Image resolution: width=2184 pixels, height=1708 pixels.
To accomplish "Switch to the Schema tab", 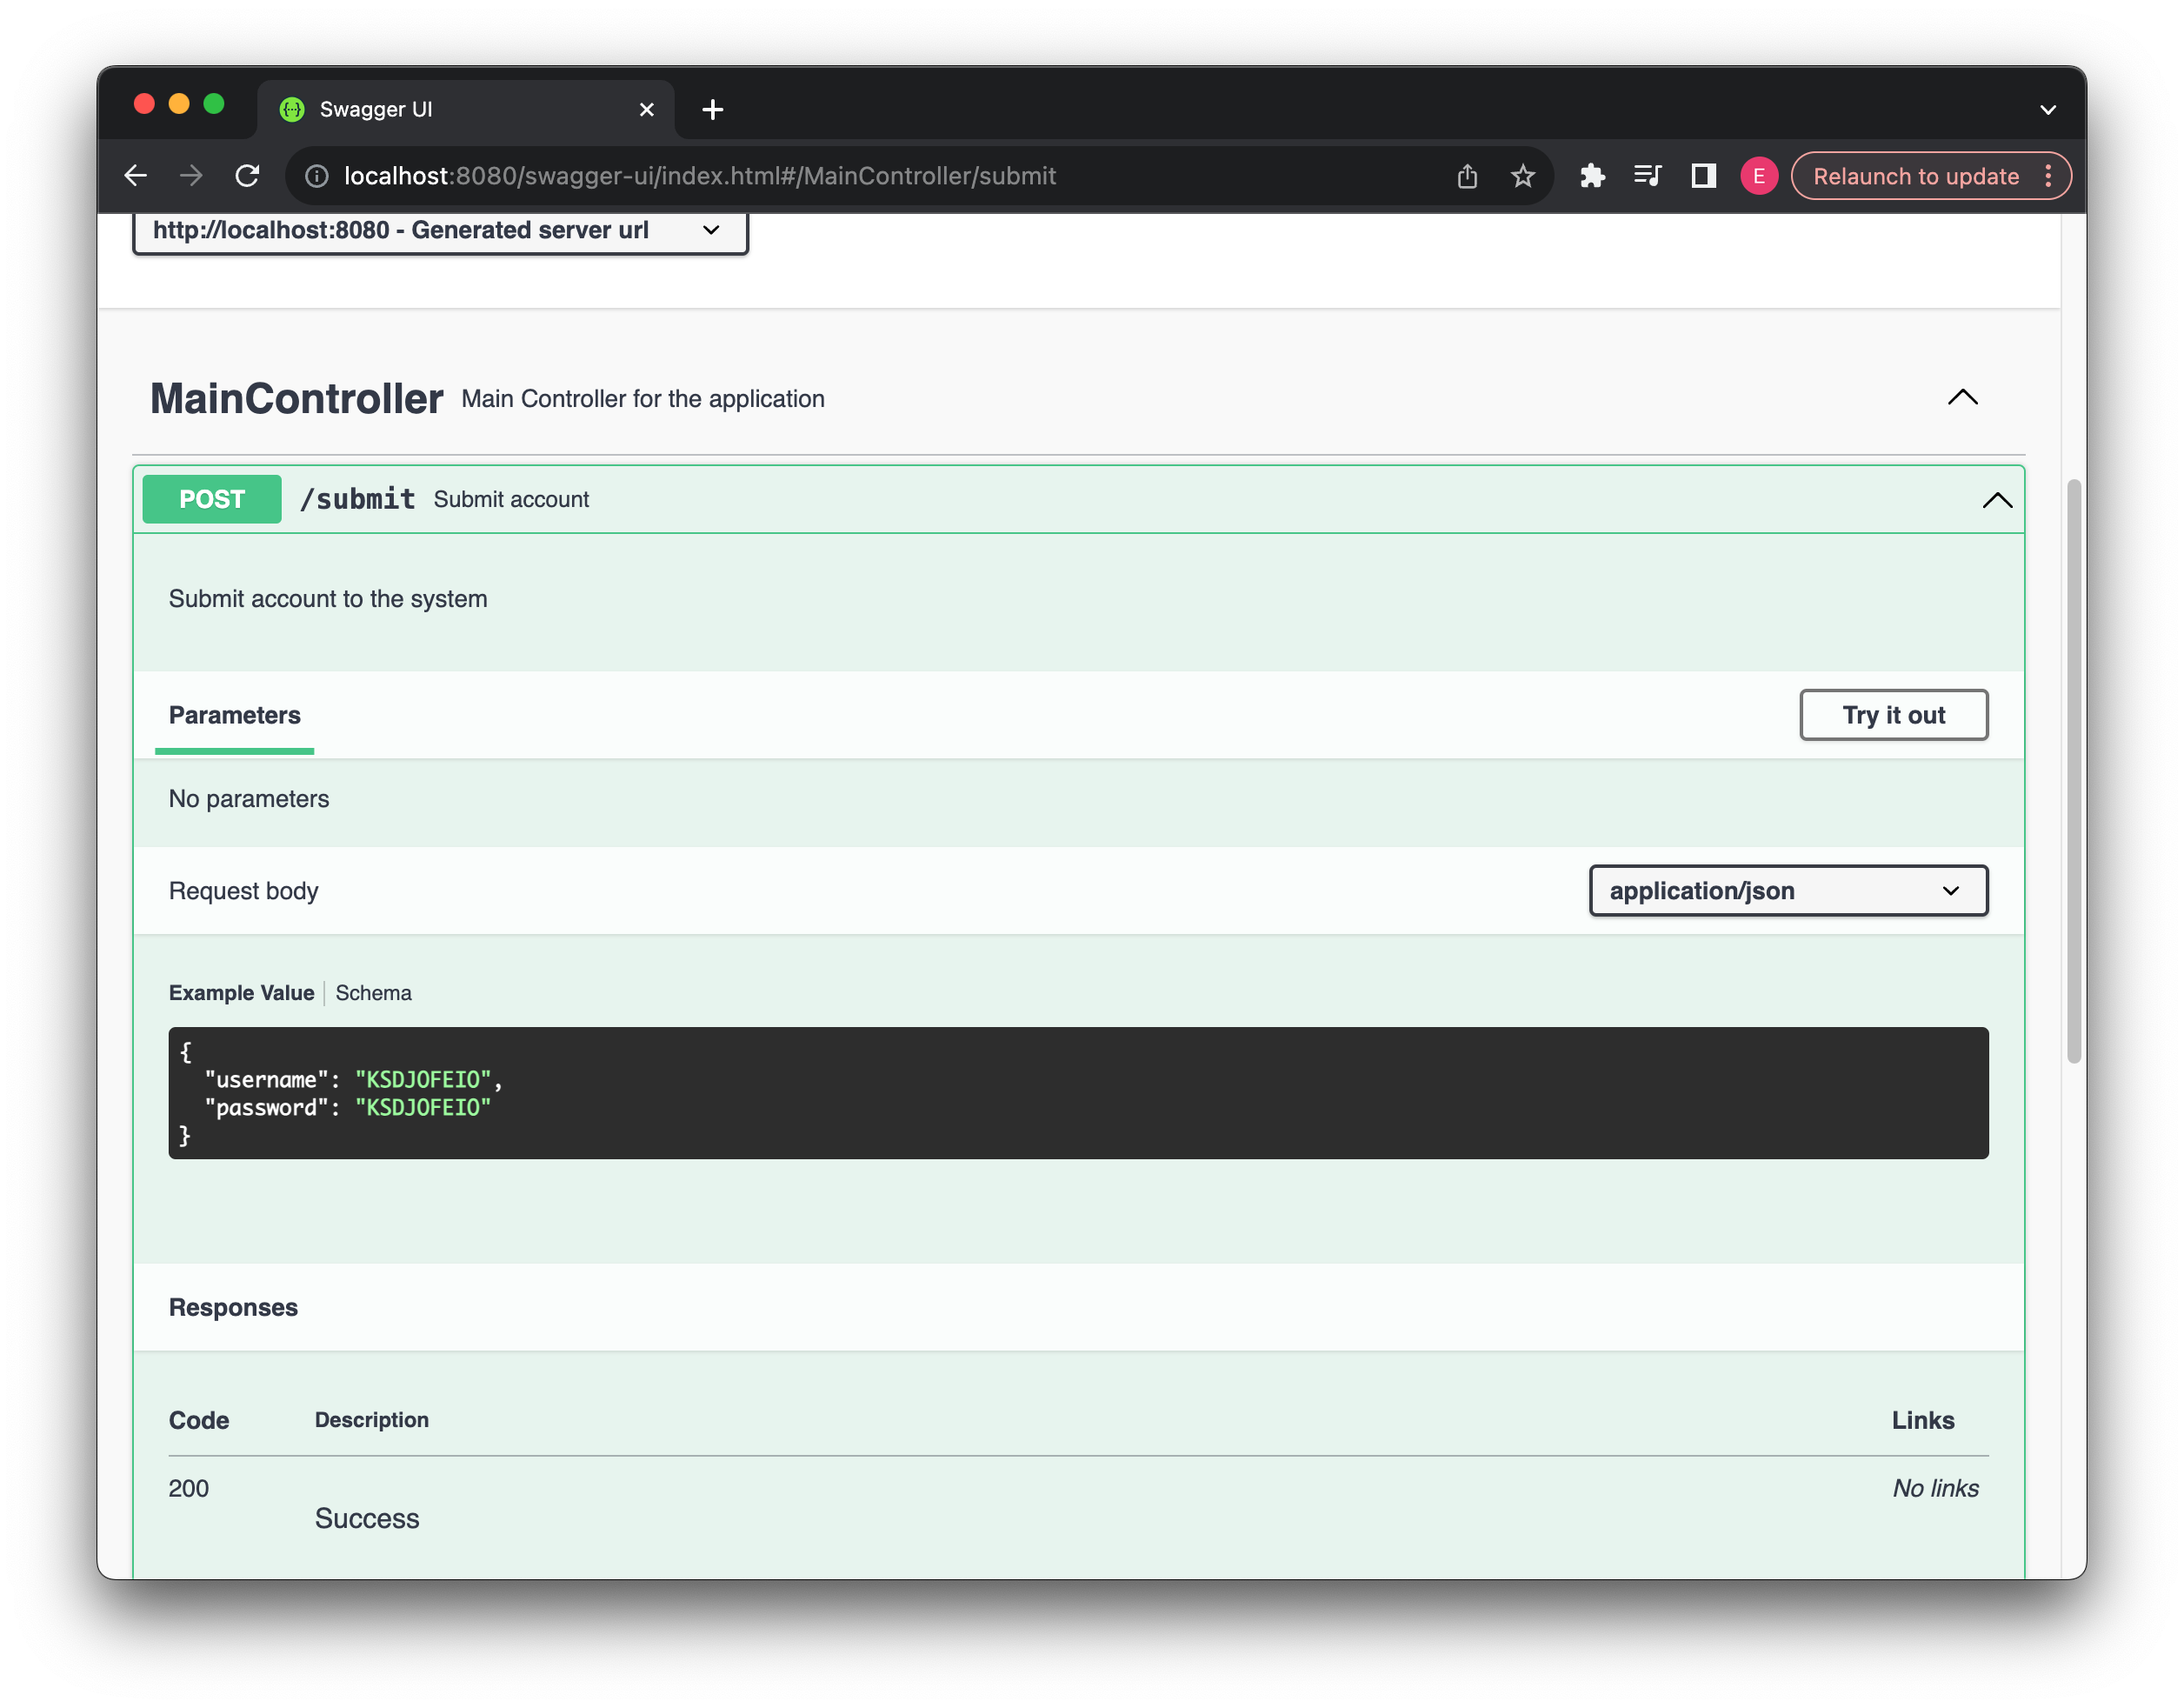I will point(373,993).
